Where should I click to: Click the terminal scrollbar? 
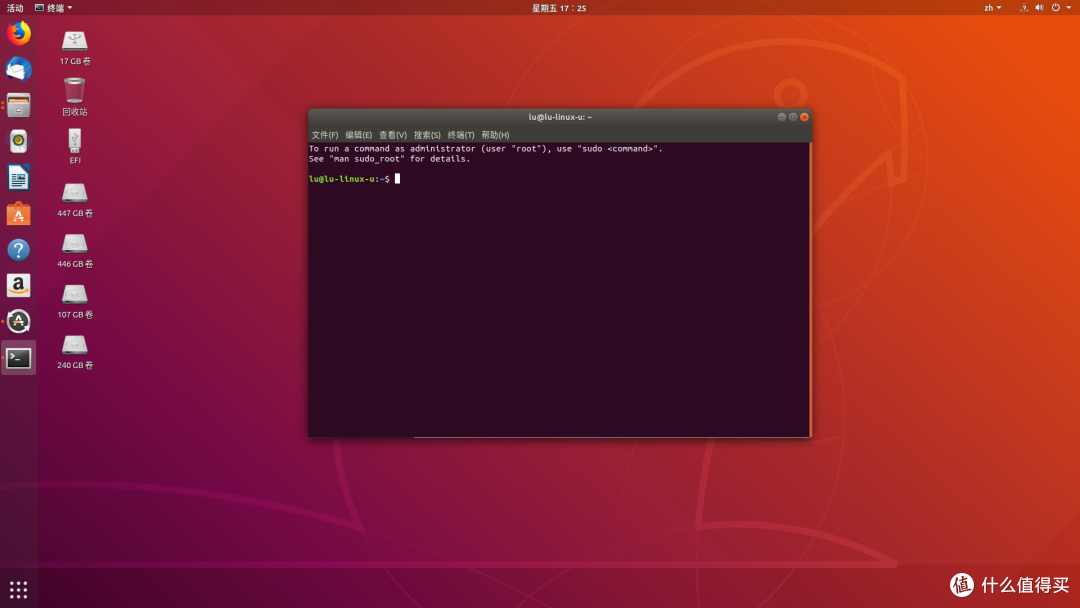tap(811, 289)
